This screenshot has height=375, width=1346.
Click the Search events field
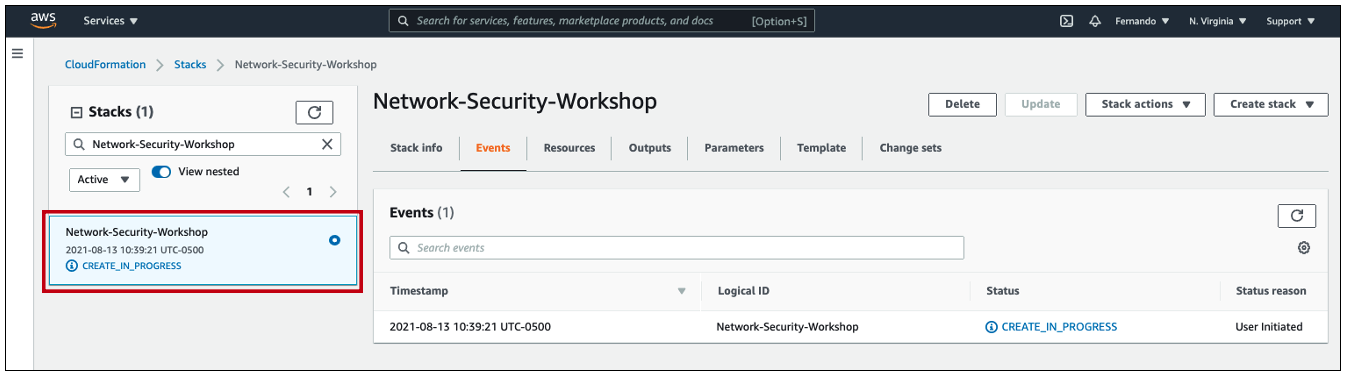click(676, 247)
